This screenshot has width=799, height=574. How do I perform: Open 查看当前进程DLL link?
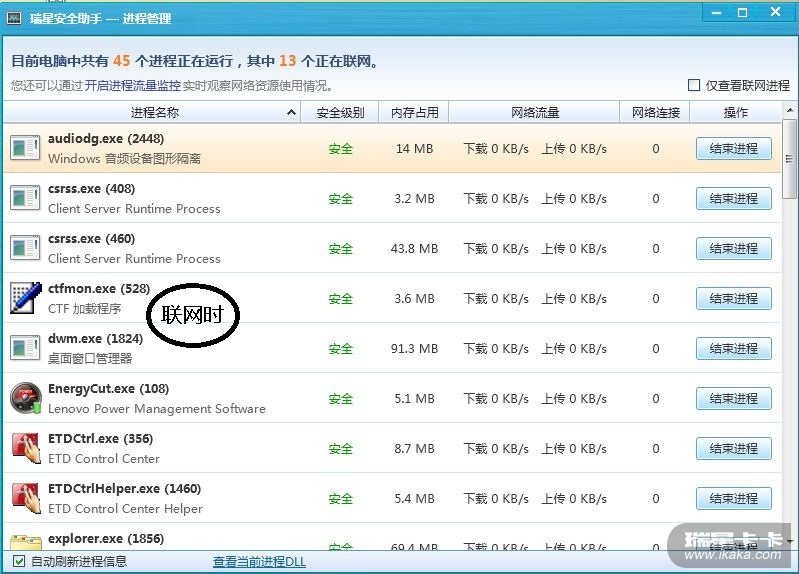tap(259, 562)
